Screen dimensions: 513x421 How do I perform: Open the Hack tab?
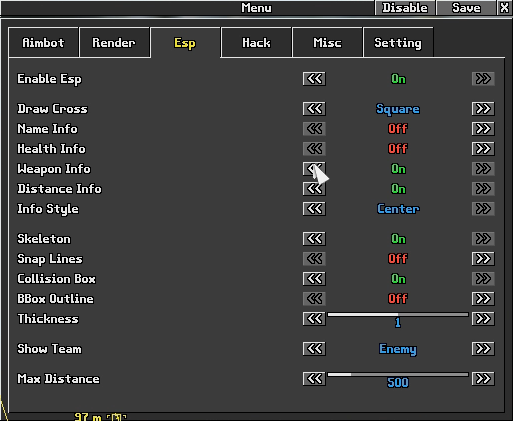point(256,43)
